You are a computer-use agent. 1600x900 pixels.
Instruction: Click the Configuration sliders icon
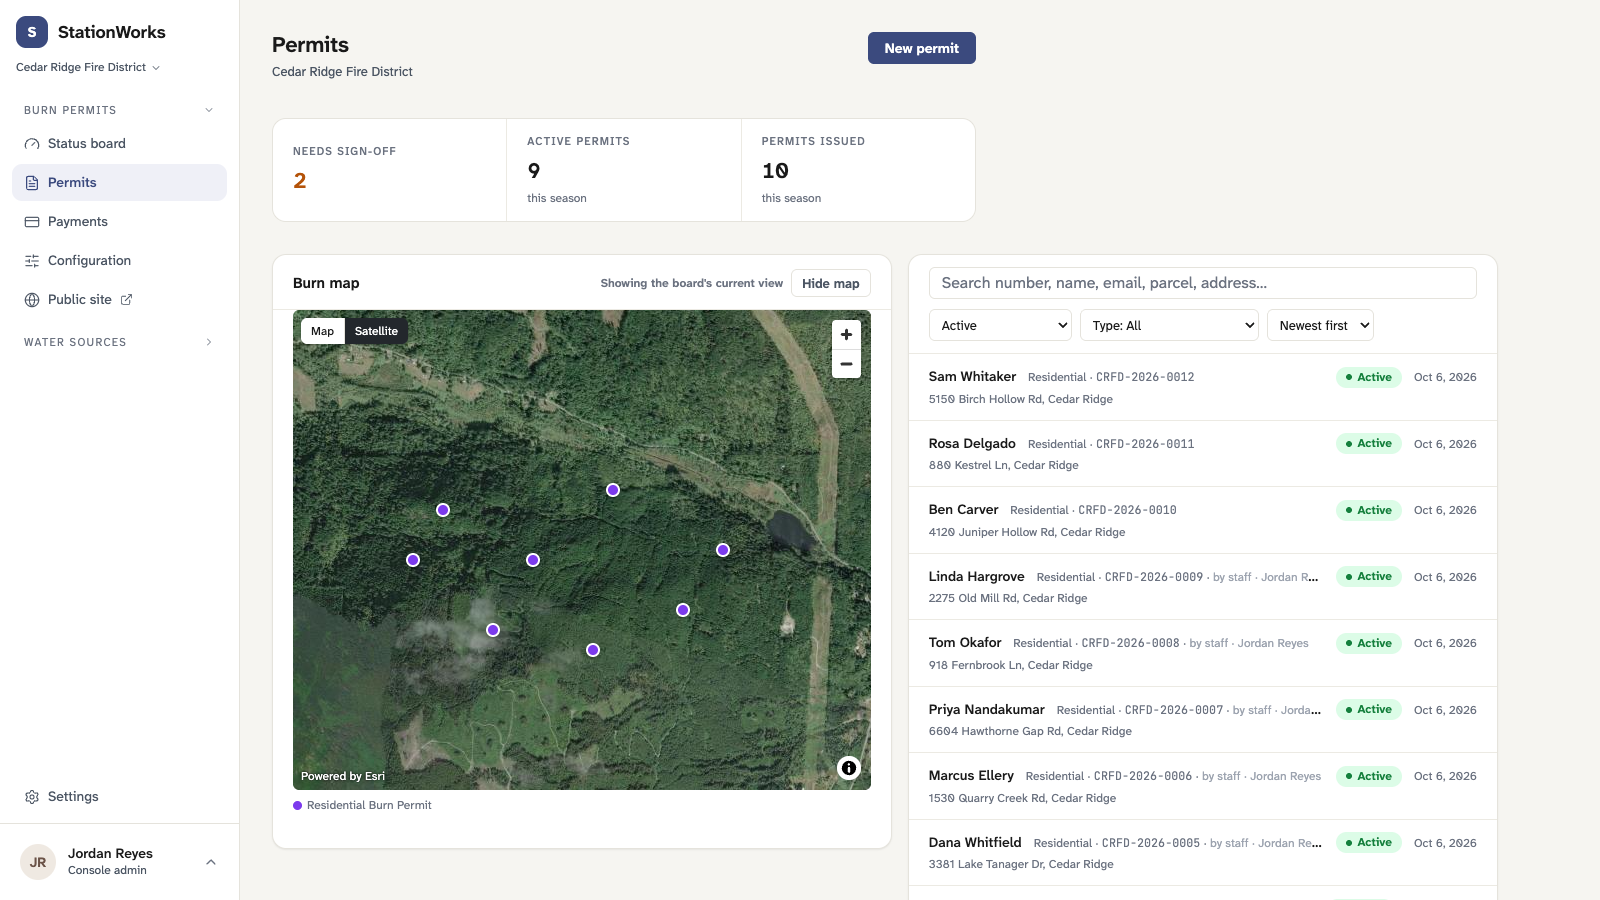[32, 261]
